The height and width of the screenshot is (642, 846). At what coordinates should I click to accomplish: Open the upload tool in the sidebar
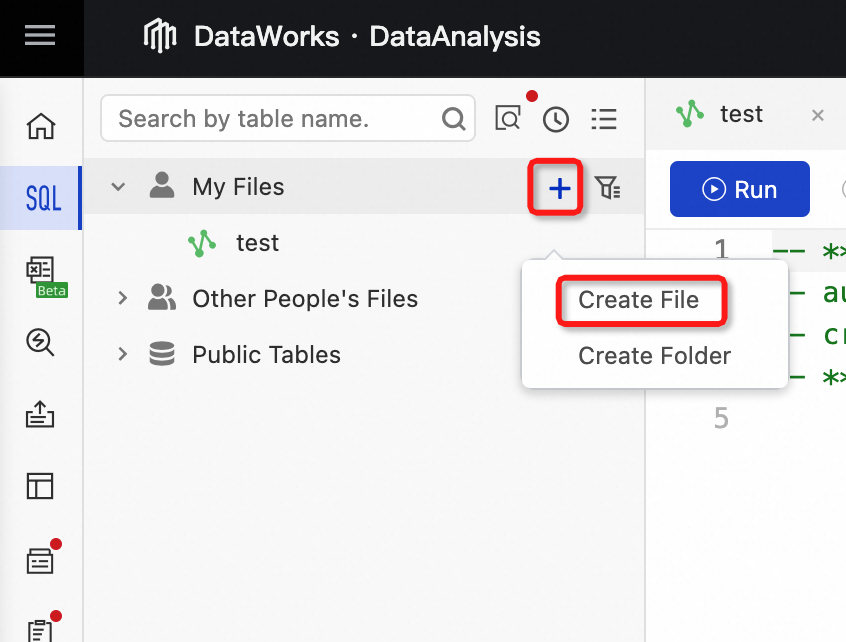[x=40, y=414]
